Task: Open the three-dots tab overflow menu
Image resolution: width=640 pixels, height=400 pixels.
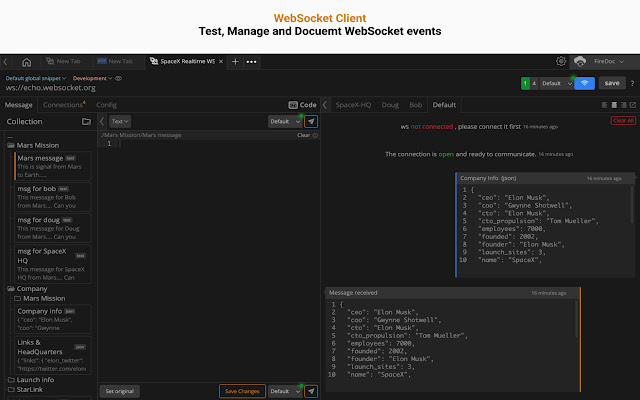Action: pos(252,62)
